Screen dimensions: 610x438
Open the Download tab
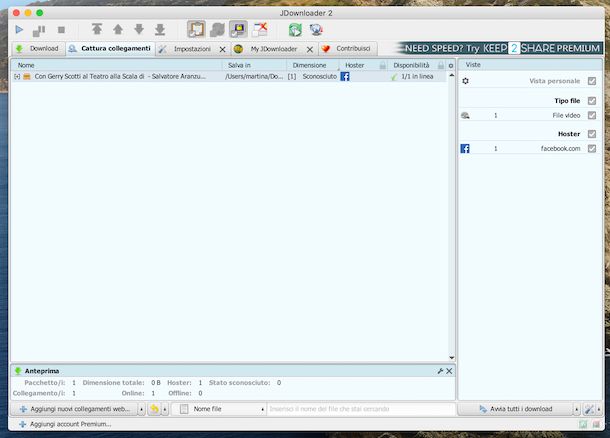(x=38, y=49)
